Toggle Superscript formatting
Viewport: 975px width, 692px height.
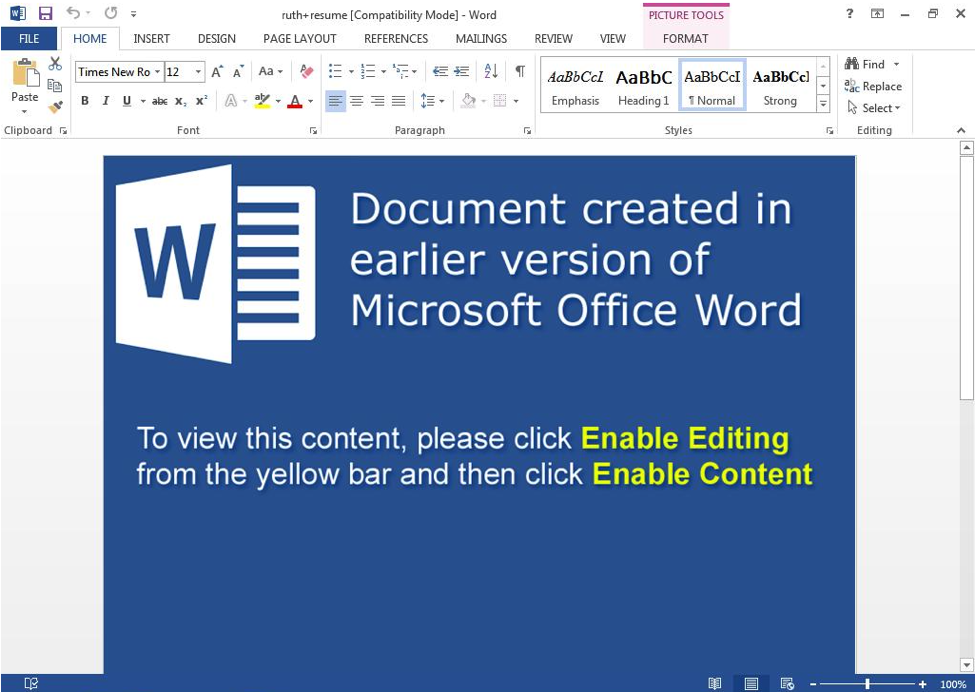201,101
